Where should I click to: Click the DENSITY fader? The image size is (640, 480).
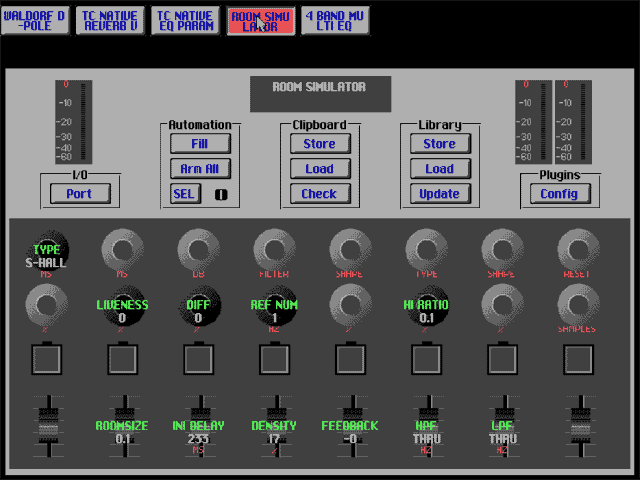pyautogui.click(x=277, y=426)
